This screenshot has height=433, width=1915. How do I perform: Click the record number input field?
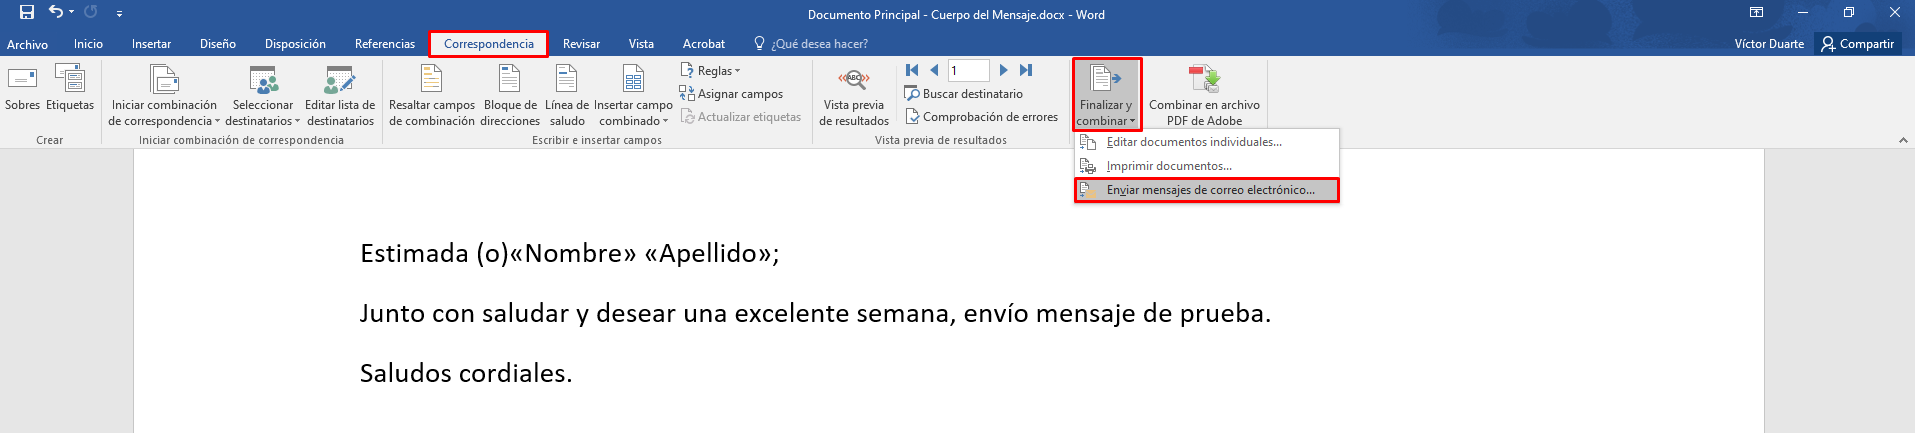[x=968, y=70]
